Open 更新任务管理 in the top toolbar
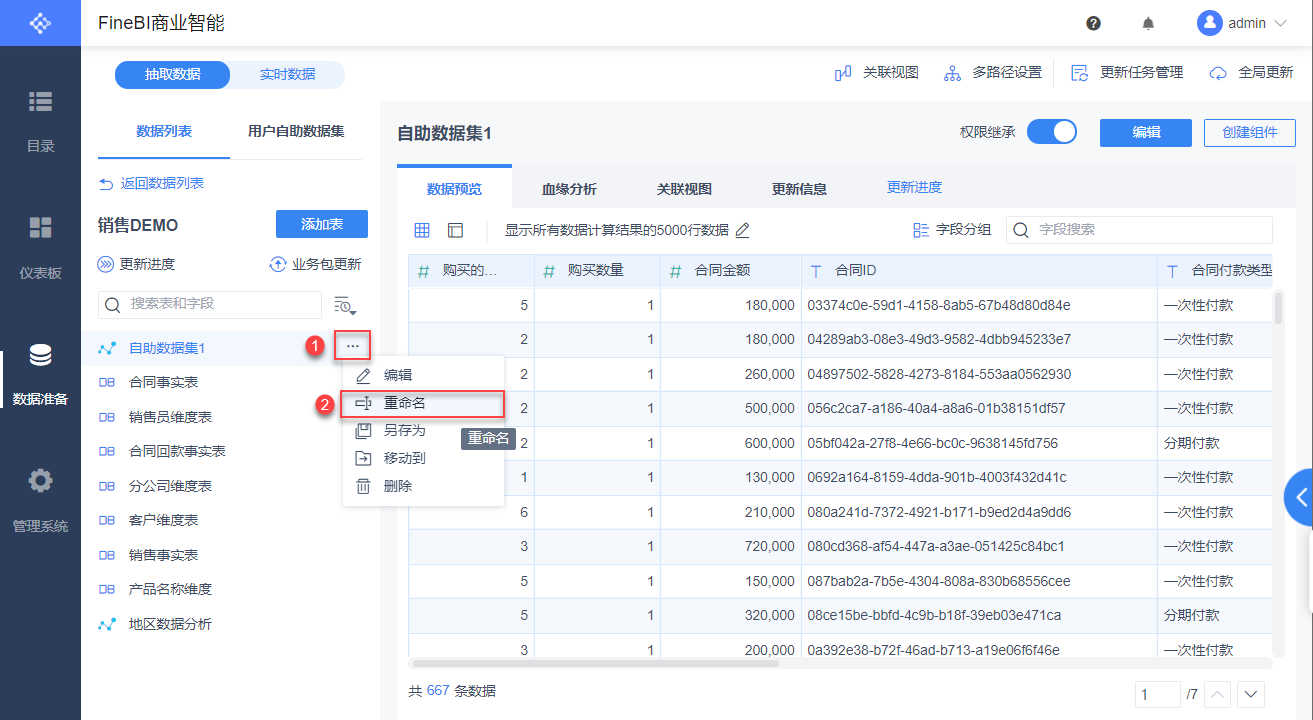Image resolution: width=1313 pixels, height=720 pixels. 1127,73
